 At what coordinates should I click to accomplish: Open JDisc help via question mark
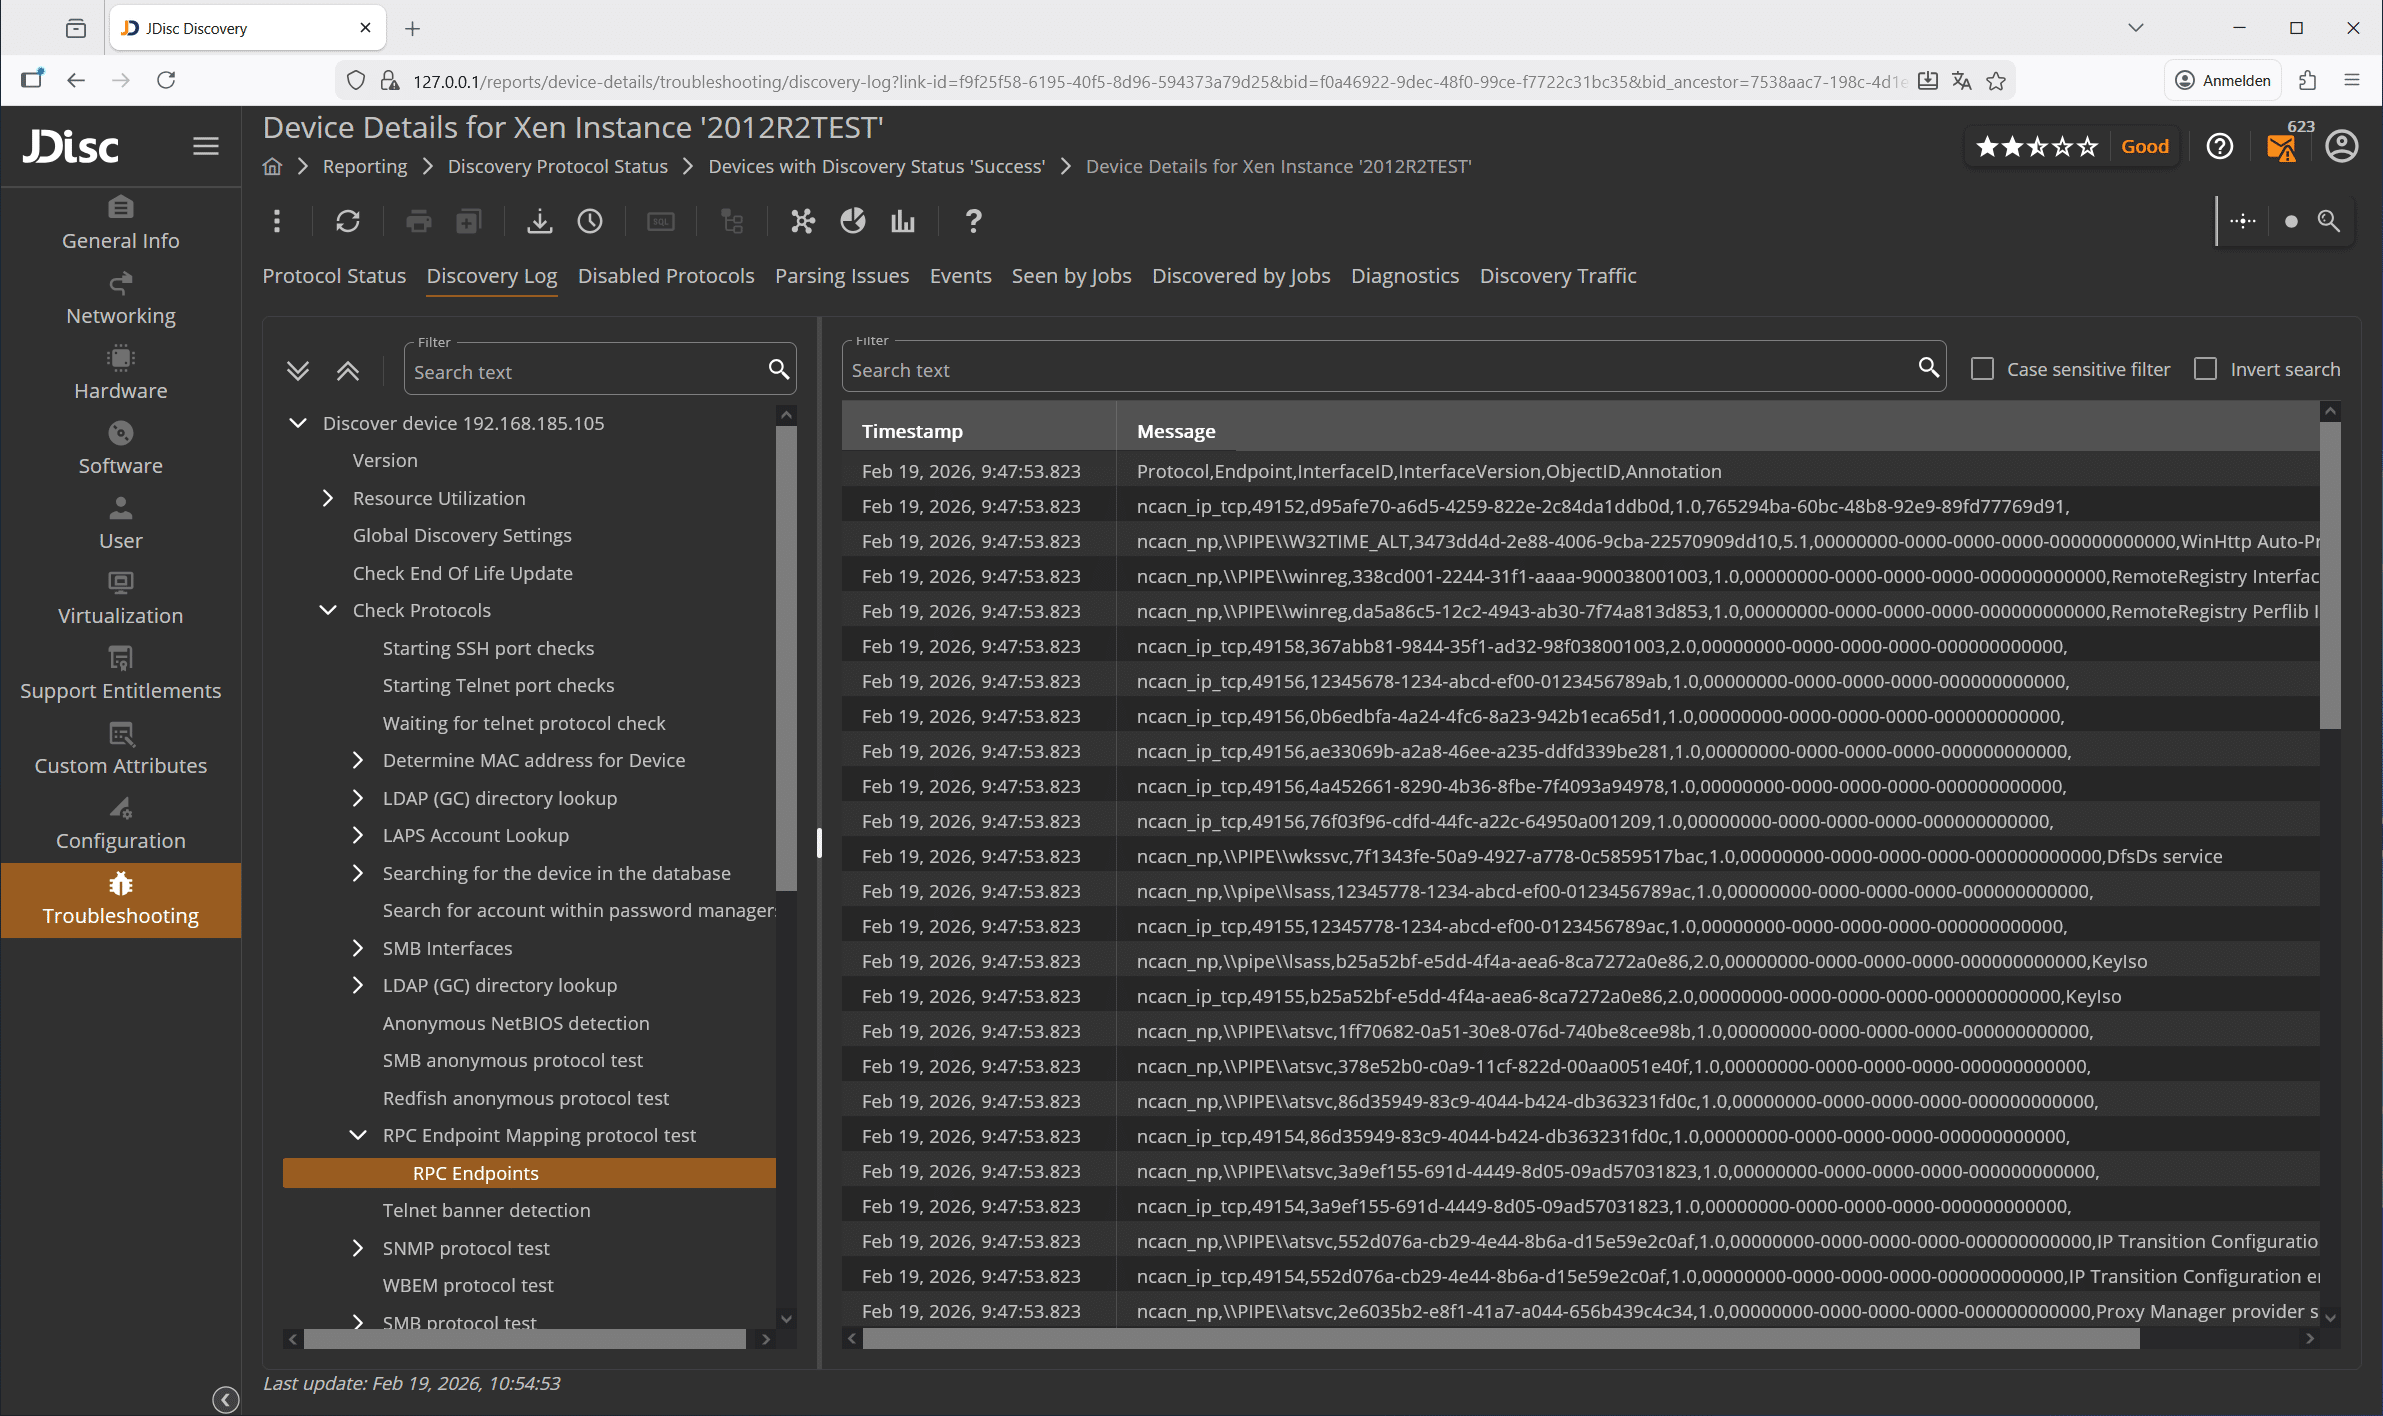2219,147
